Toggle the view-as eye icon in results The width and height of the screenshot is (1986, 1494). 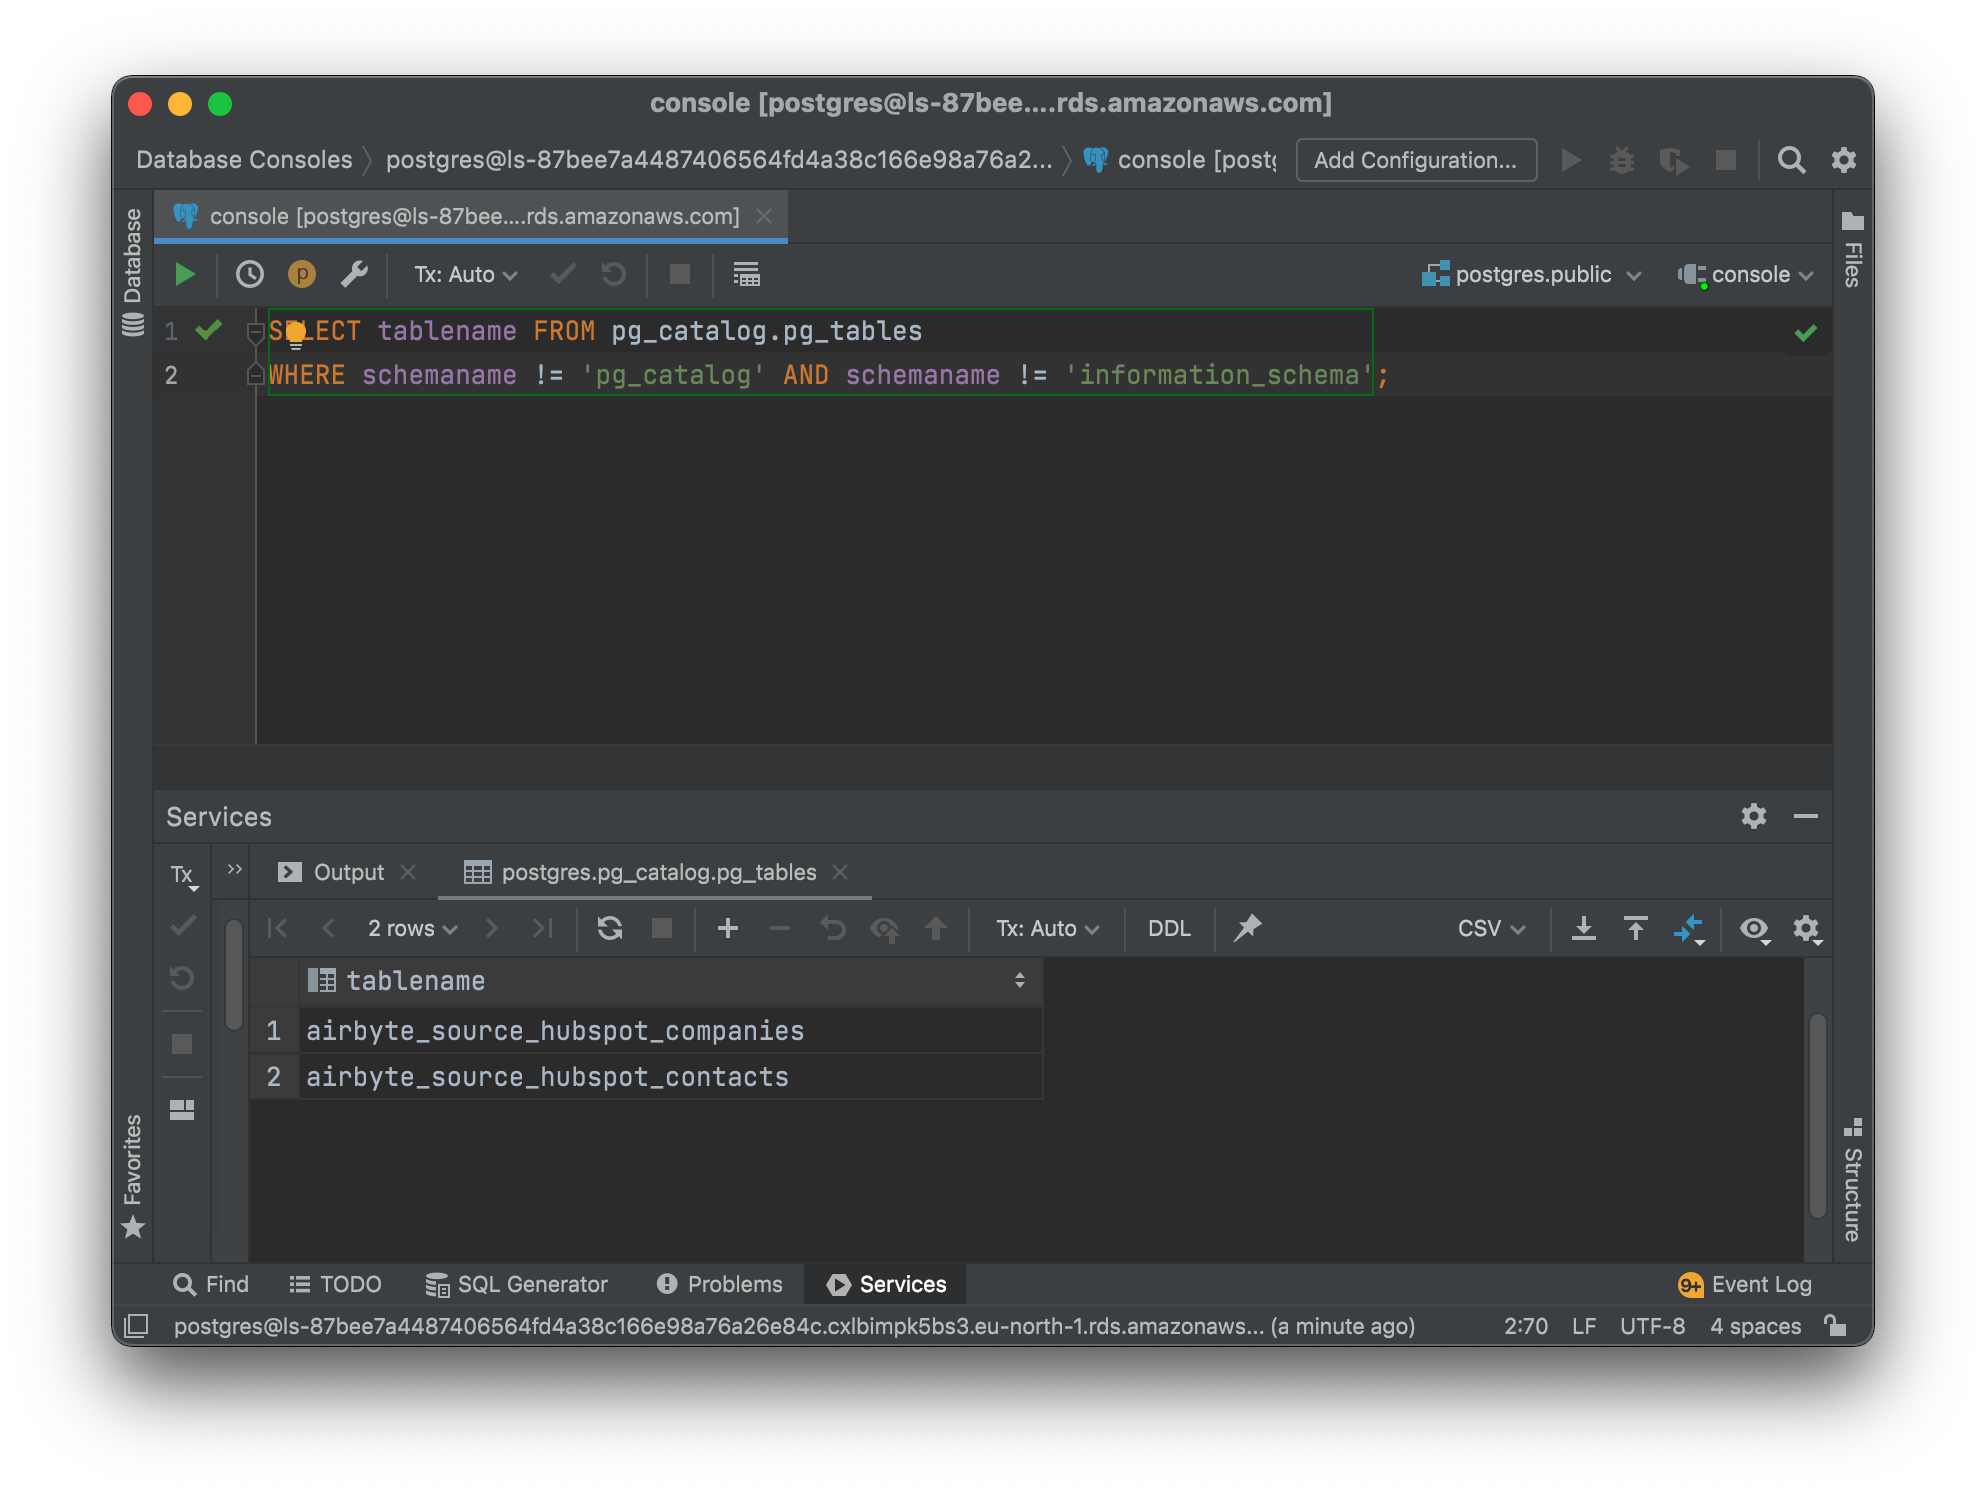(1753, 928)
